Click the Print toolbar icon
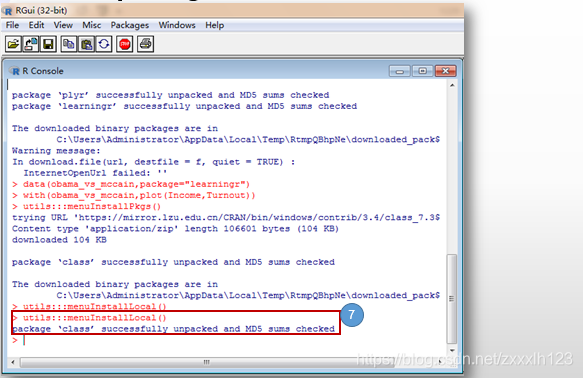This screenshot has height=378, width=583. pos(145,44)
